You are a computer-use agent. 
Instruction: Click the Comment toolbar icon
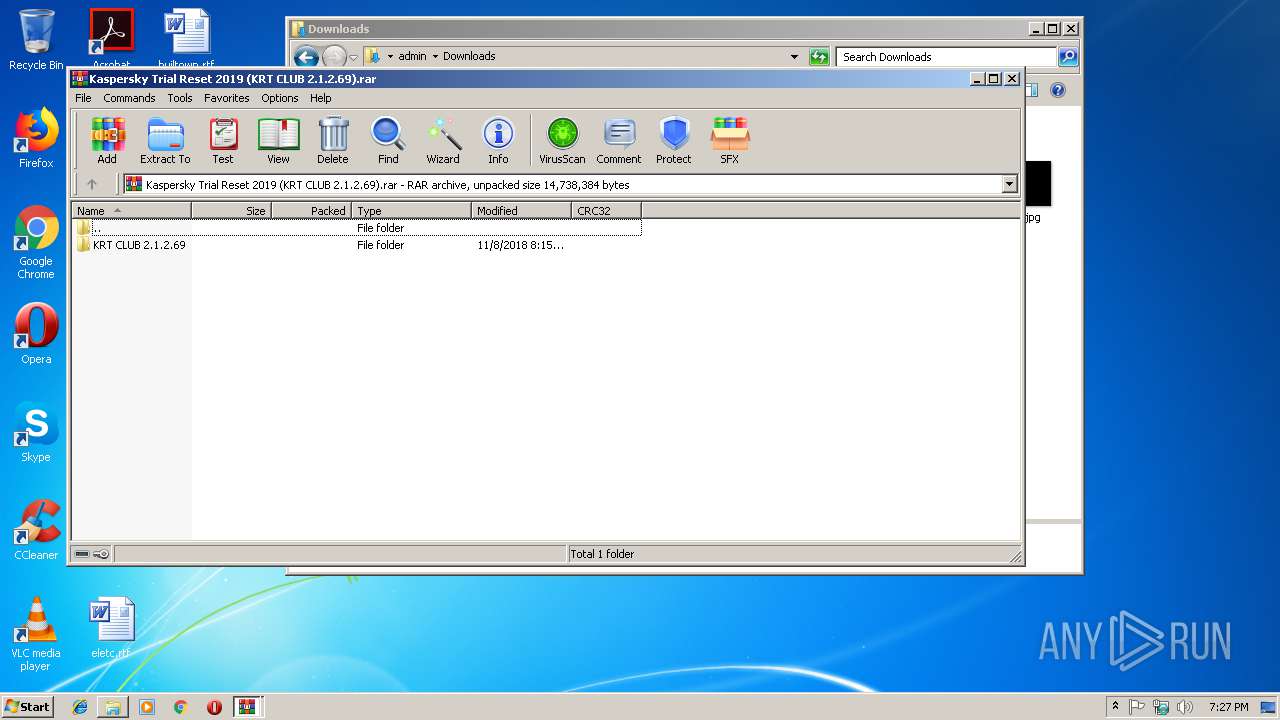619,140
